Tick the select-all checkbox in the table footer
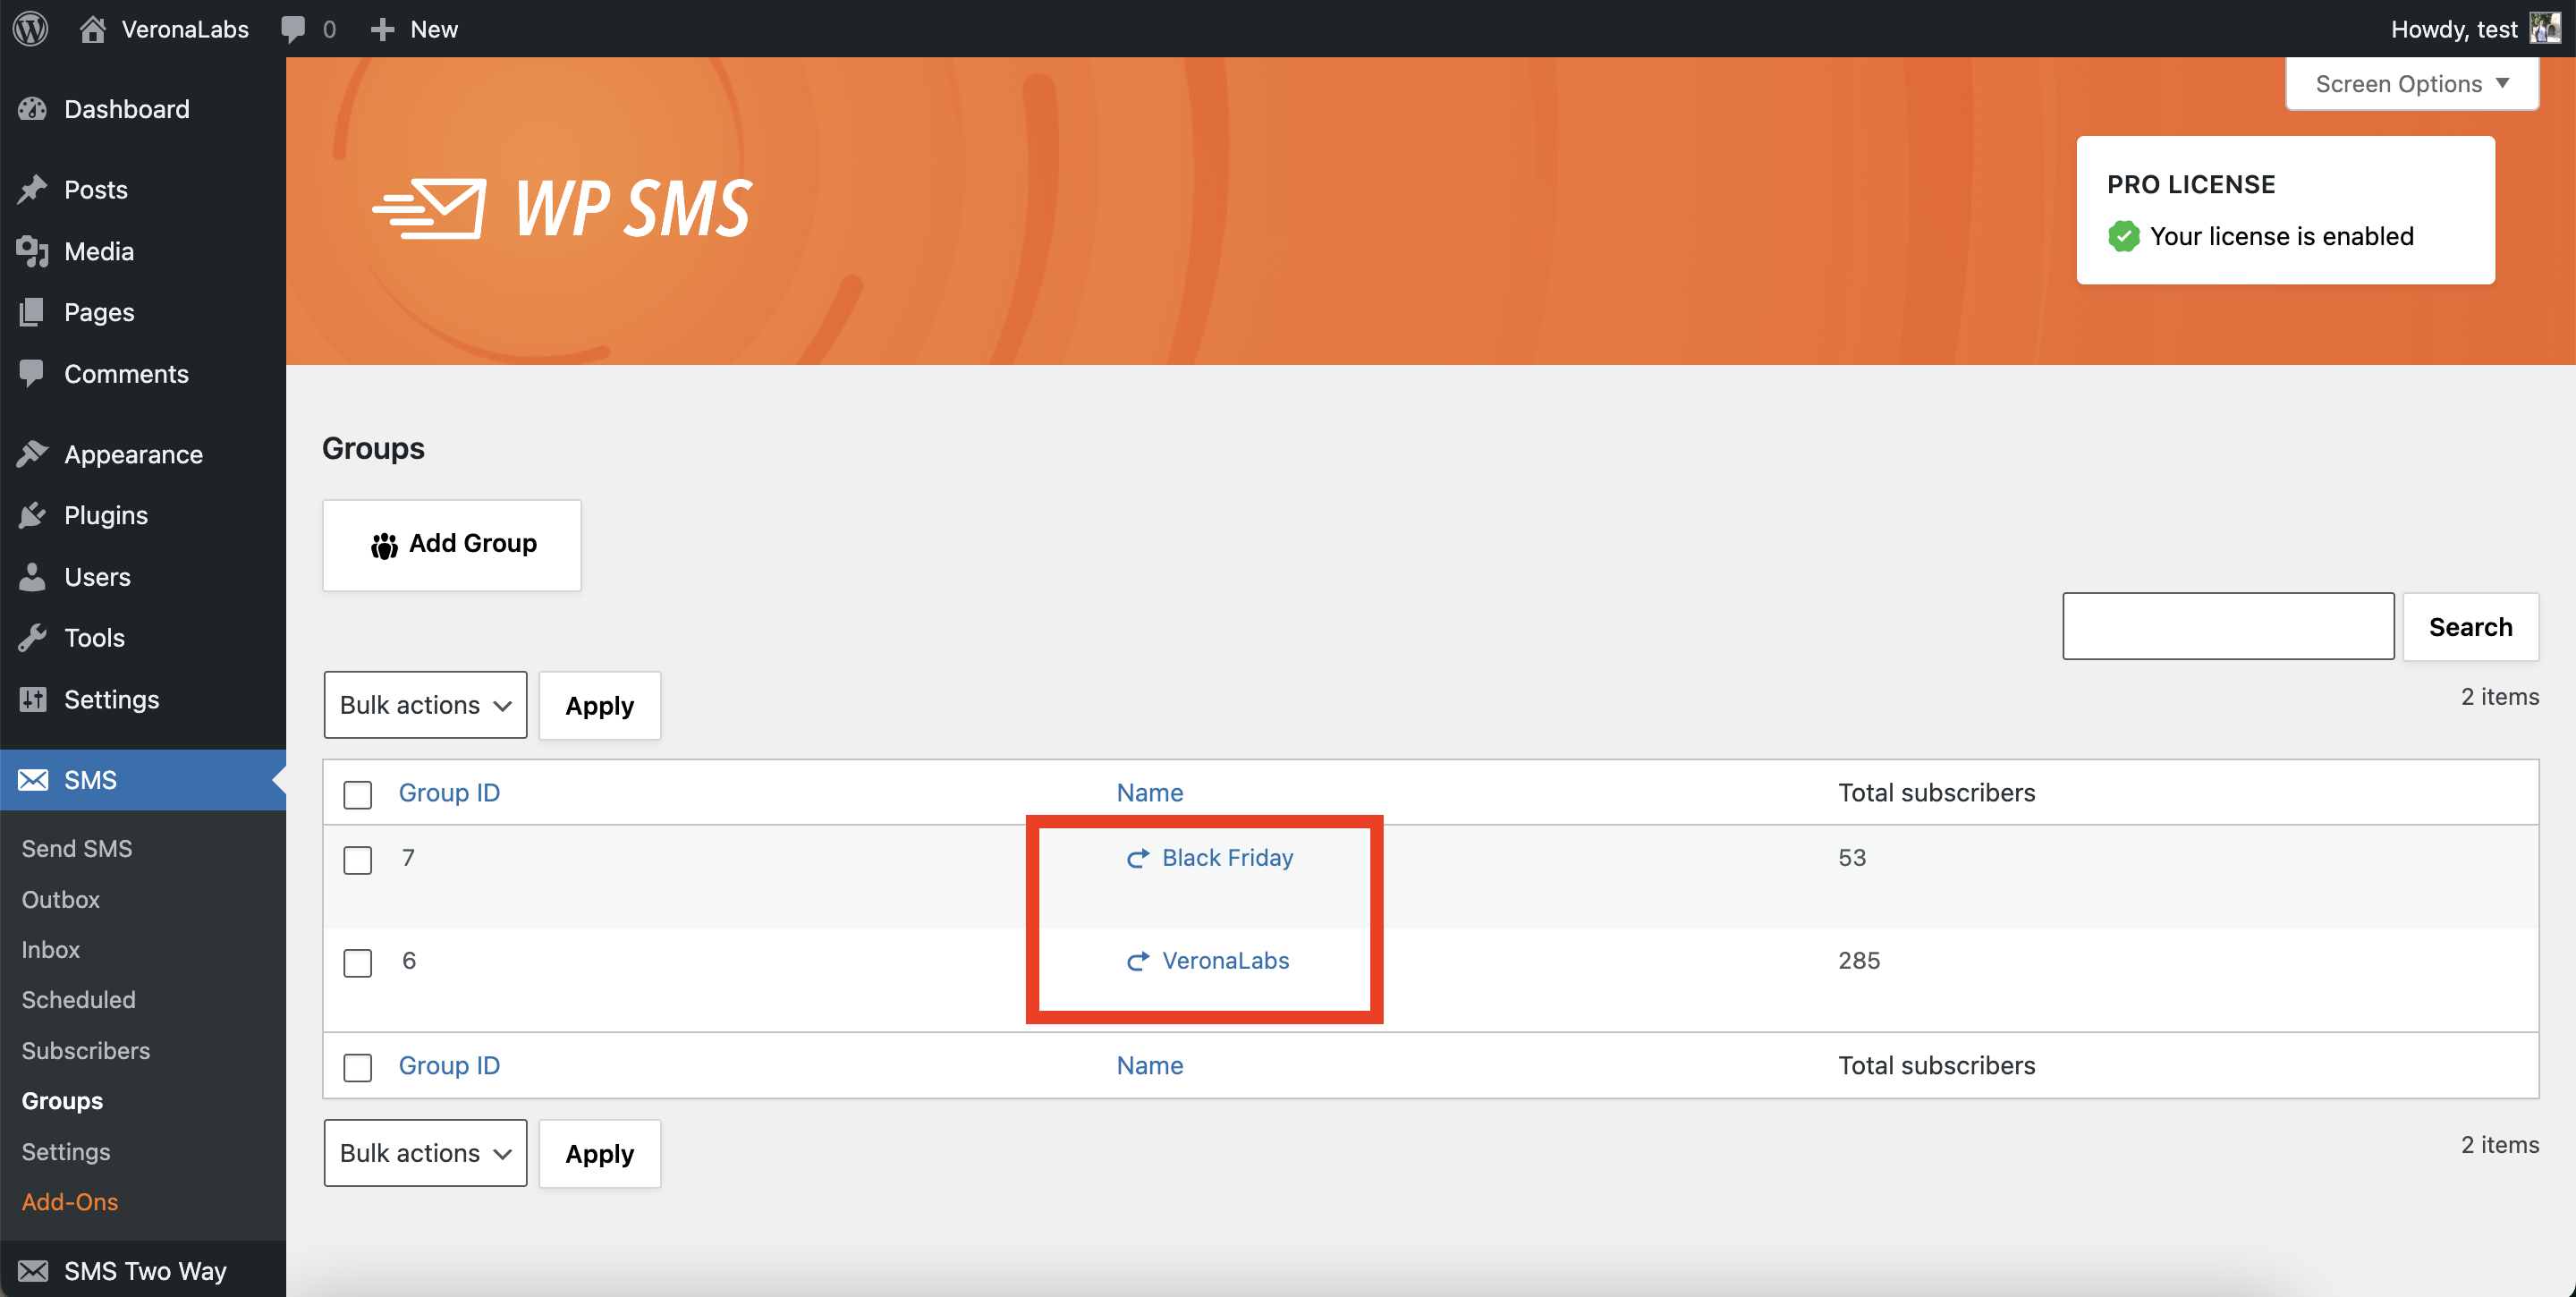This screenshot has width=2576, height=1297. click(357, 1068)
